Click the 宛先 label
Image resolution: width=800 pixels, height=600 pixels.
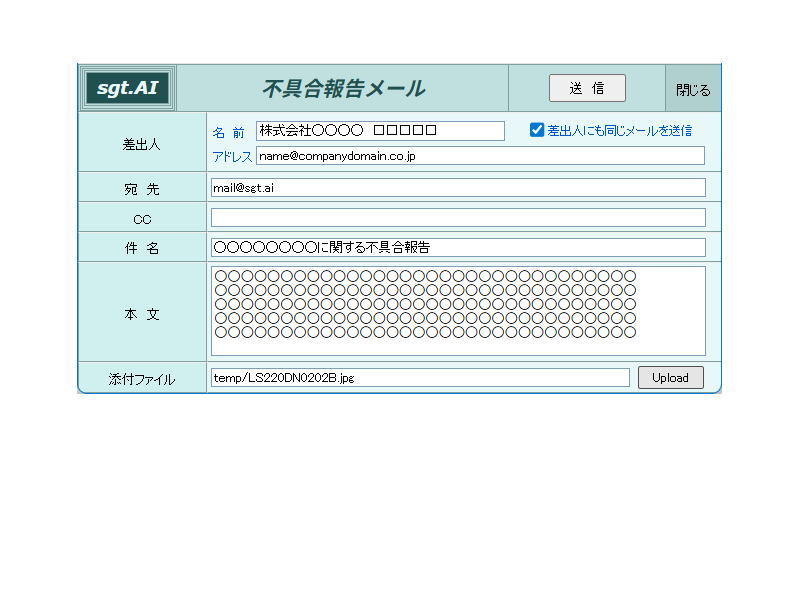tap(142, 189)
